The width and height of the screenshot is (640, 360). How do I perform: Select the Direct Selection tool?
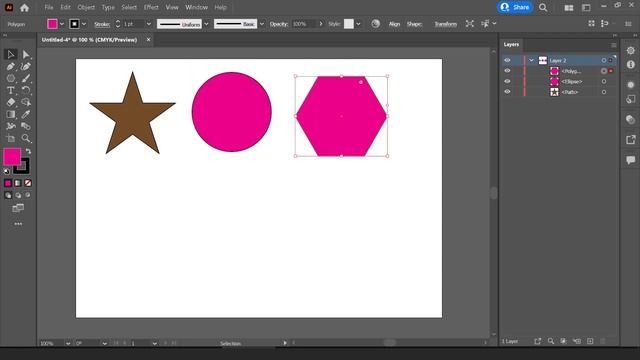26,54
